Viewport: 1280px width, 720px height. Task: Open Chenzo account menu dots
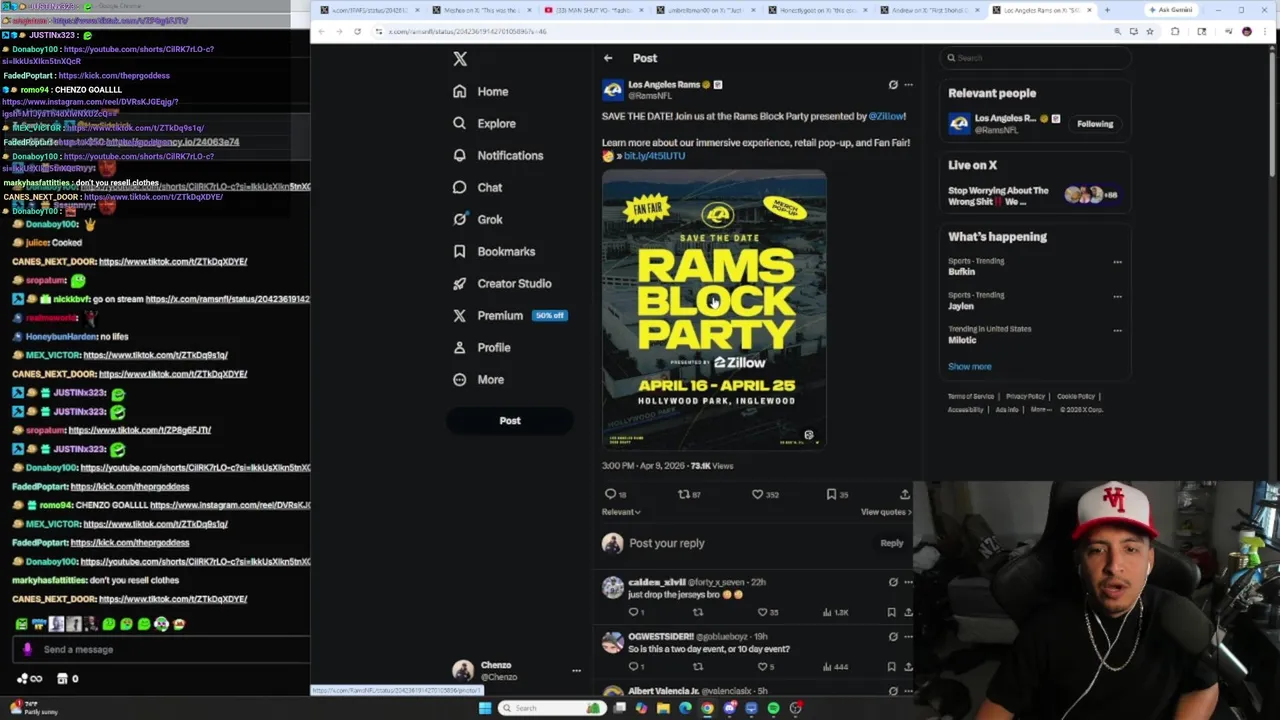coord(576,671)
